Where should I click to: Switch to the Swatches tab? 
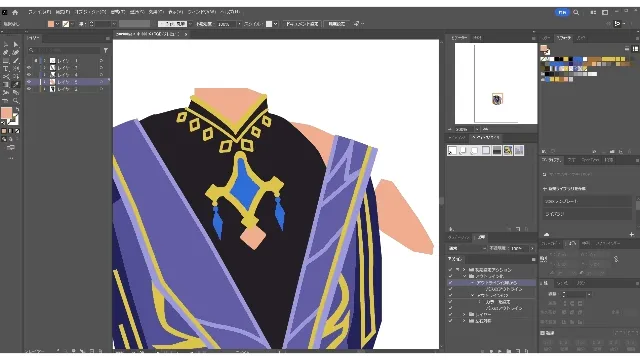coord(564,38)
